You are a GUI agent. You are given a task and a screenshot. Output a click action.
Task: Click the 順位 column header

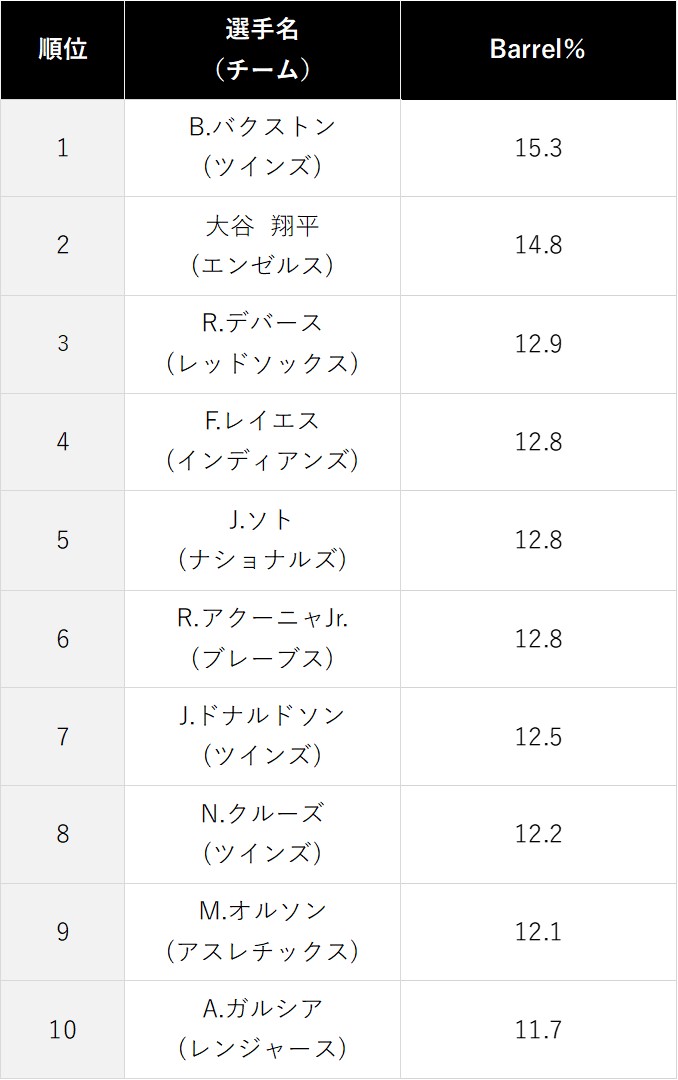point(63,50)
